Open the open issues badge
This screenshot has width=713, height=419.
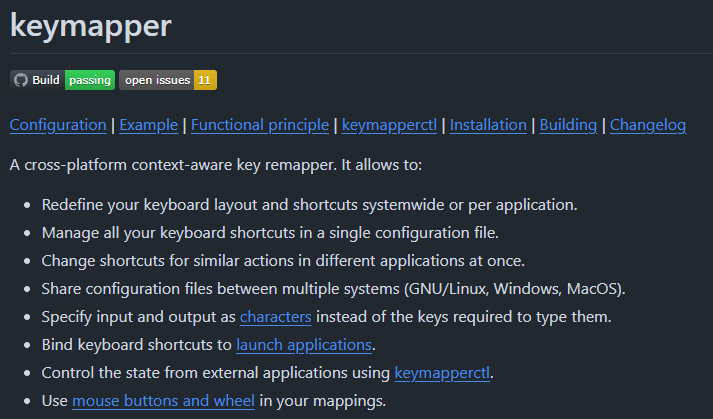[157, 80]
